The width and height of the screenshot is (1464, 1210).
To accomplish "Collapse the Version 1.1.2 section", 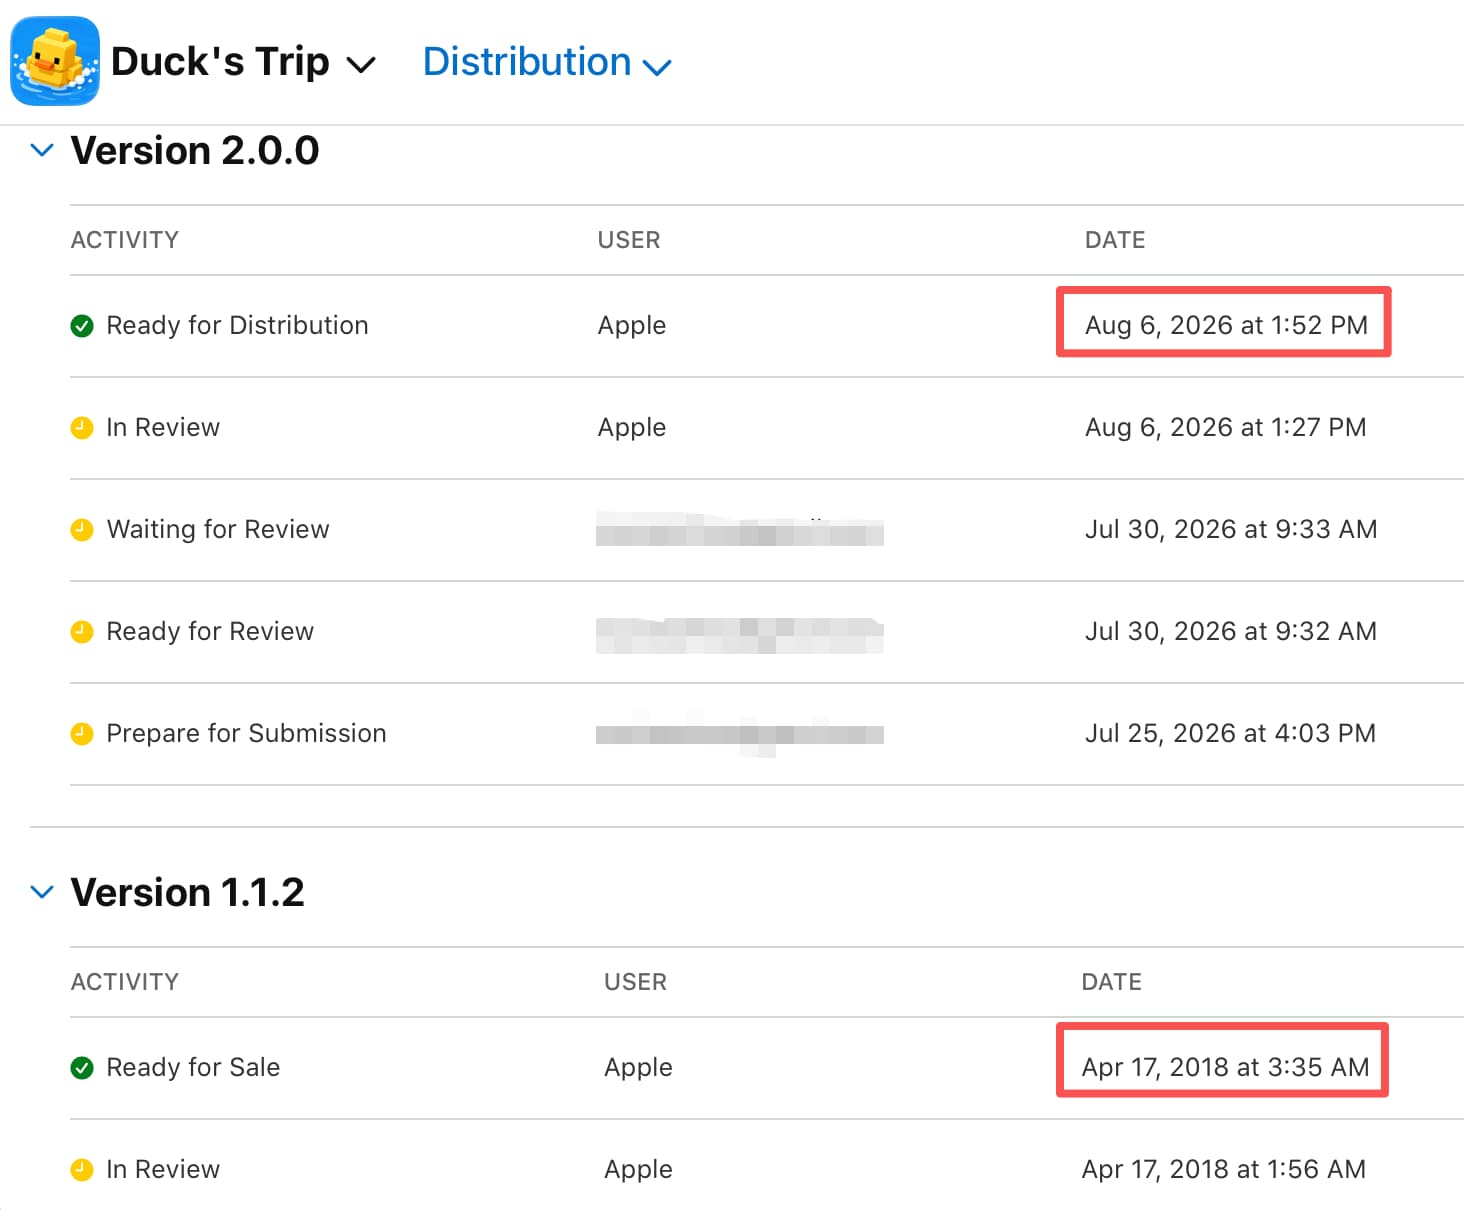I will click(42, 891).
